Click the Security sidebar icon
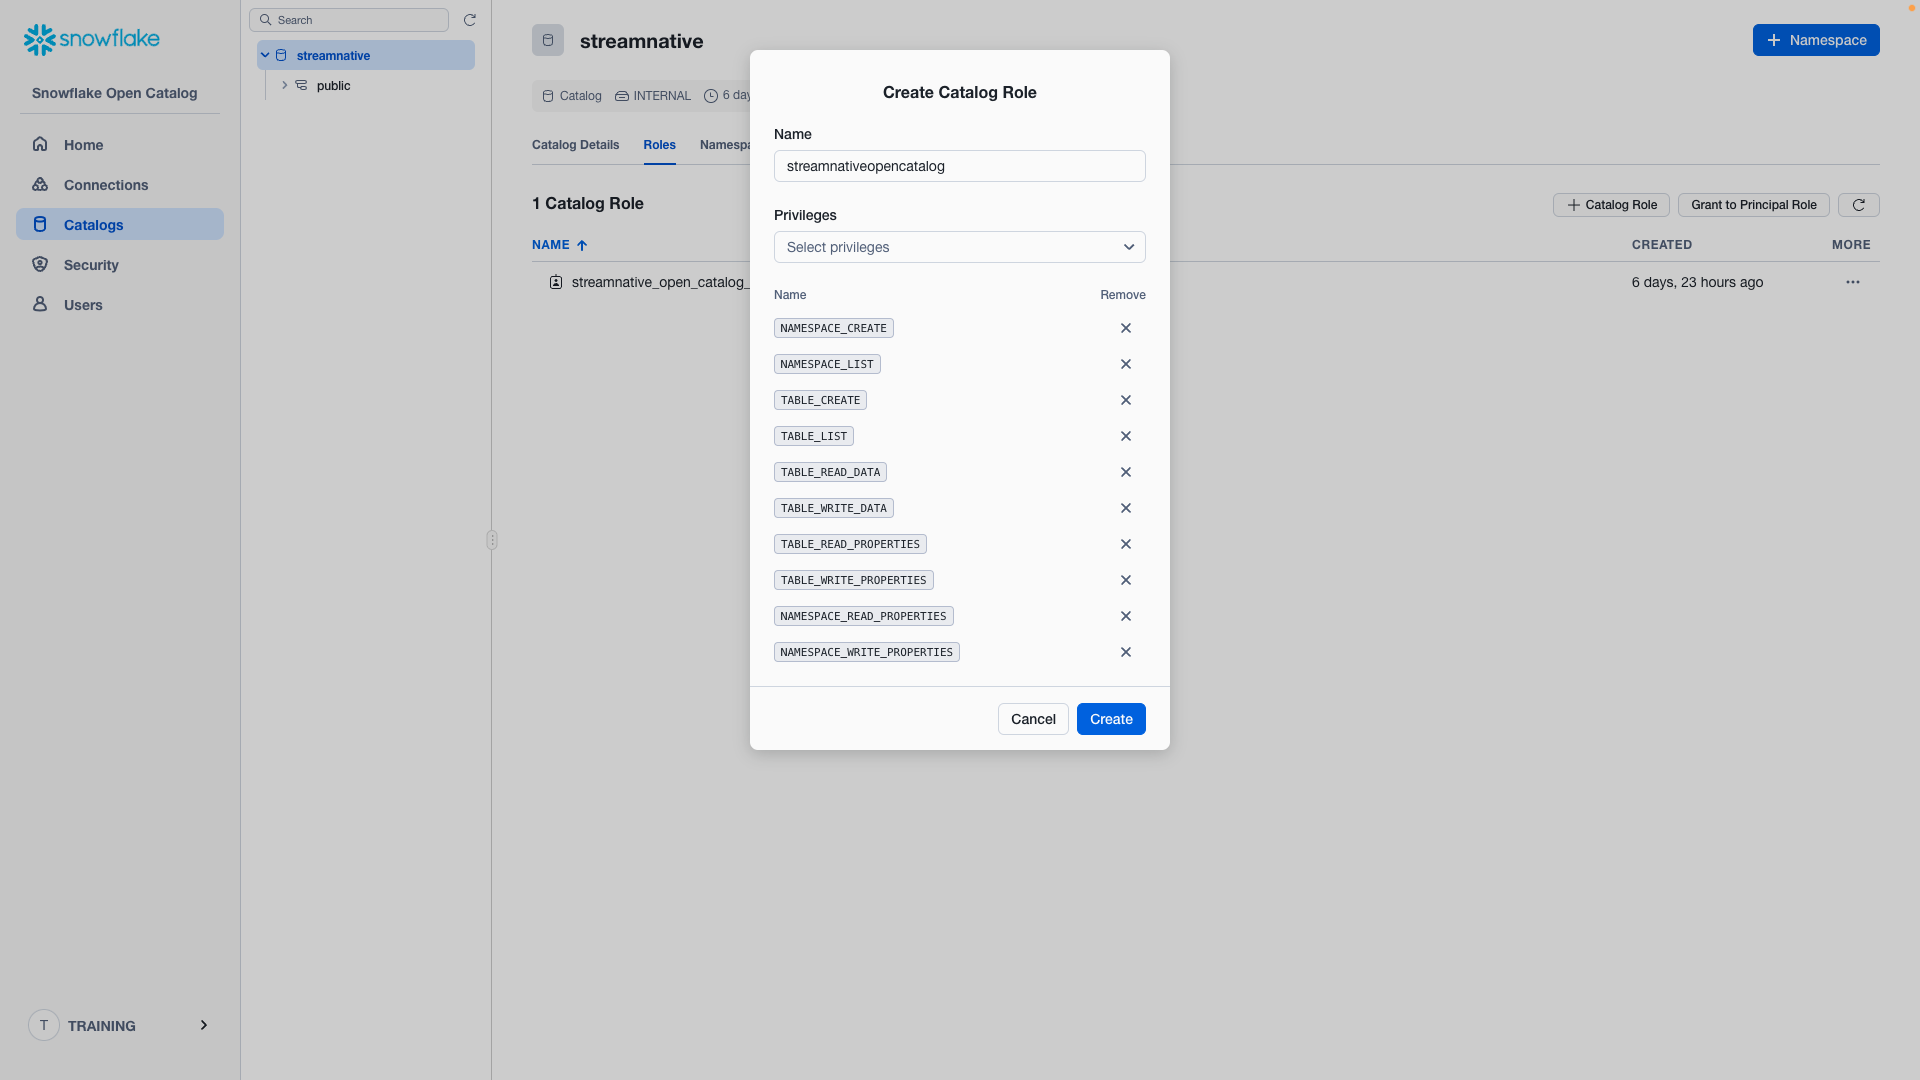The width and height of the screenshot is (1920, 1080). click(38, 264)
